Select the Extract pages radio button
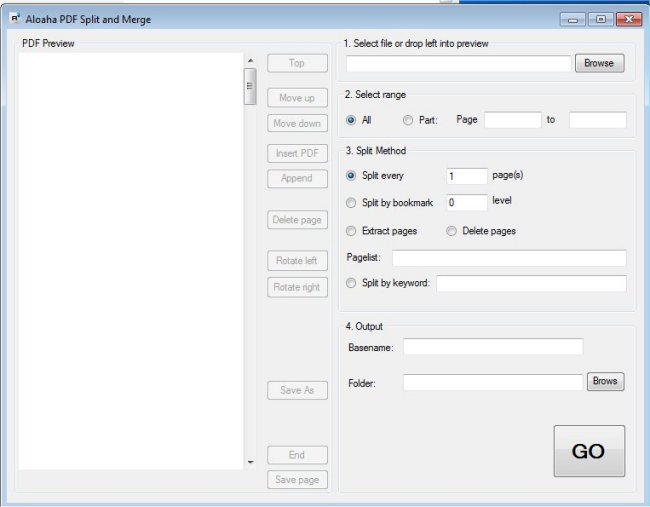The height and width of the screenshot is (507, 650). (351, 231)
